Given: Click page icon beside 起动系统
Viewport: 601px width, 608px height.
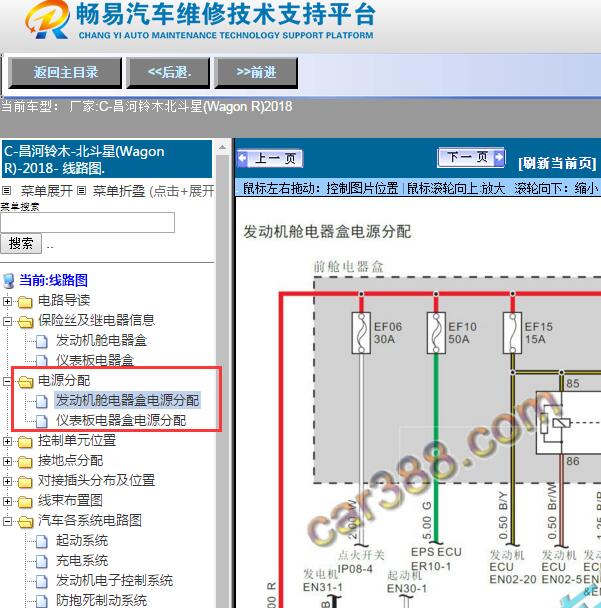Looking at the screenshot, I should click(41, 542).
